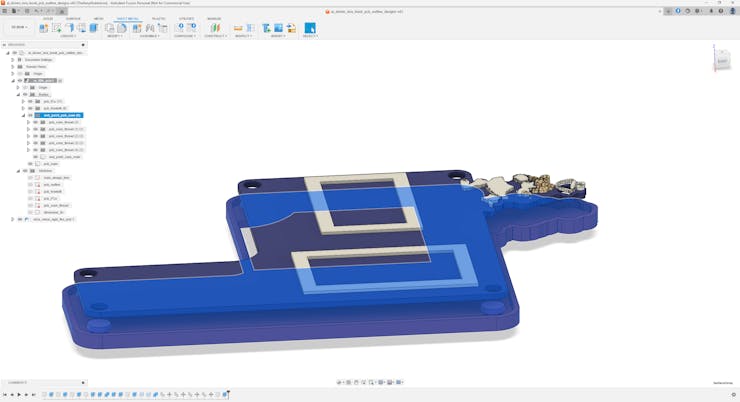This screenshot has height=402, width=740.
Task: Click the Select tool icon in the toolbar
Action: (310, 28)
